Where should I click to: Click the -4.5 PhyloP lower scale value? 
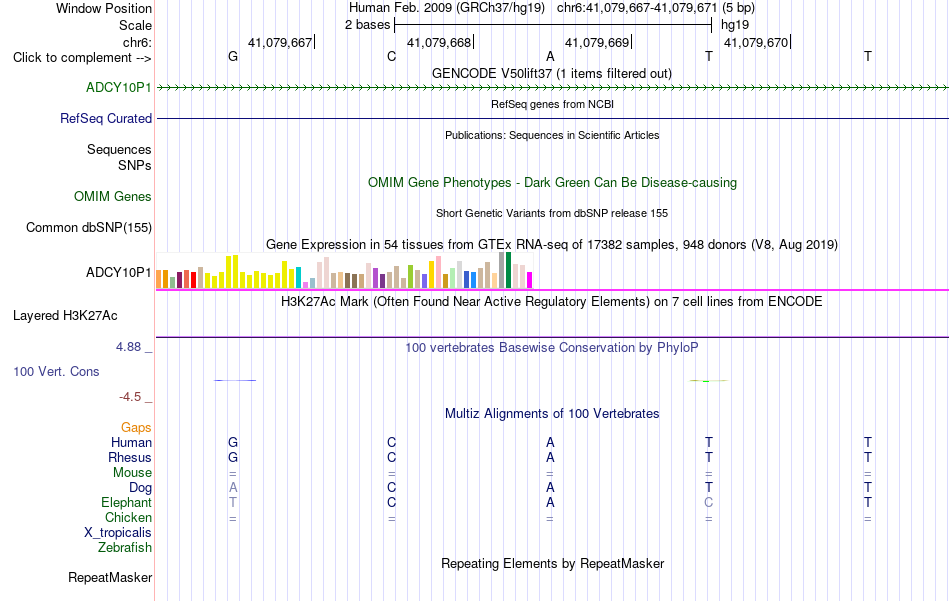coord(130,397)
